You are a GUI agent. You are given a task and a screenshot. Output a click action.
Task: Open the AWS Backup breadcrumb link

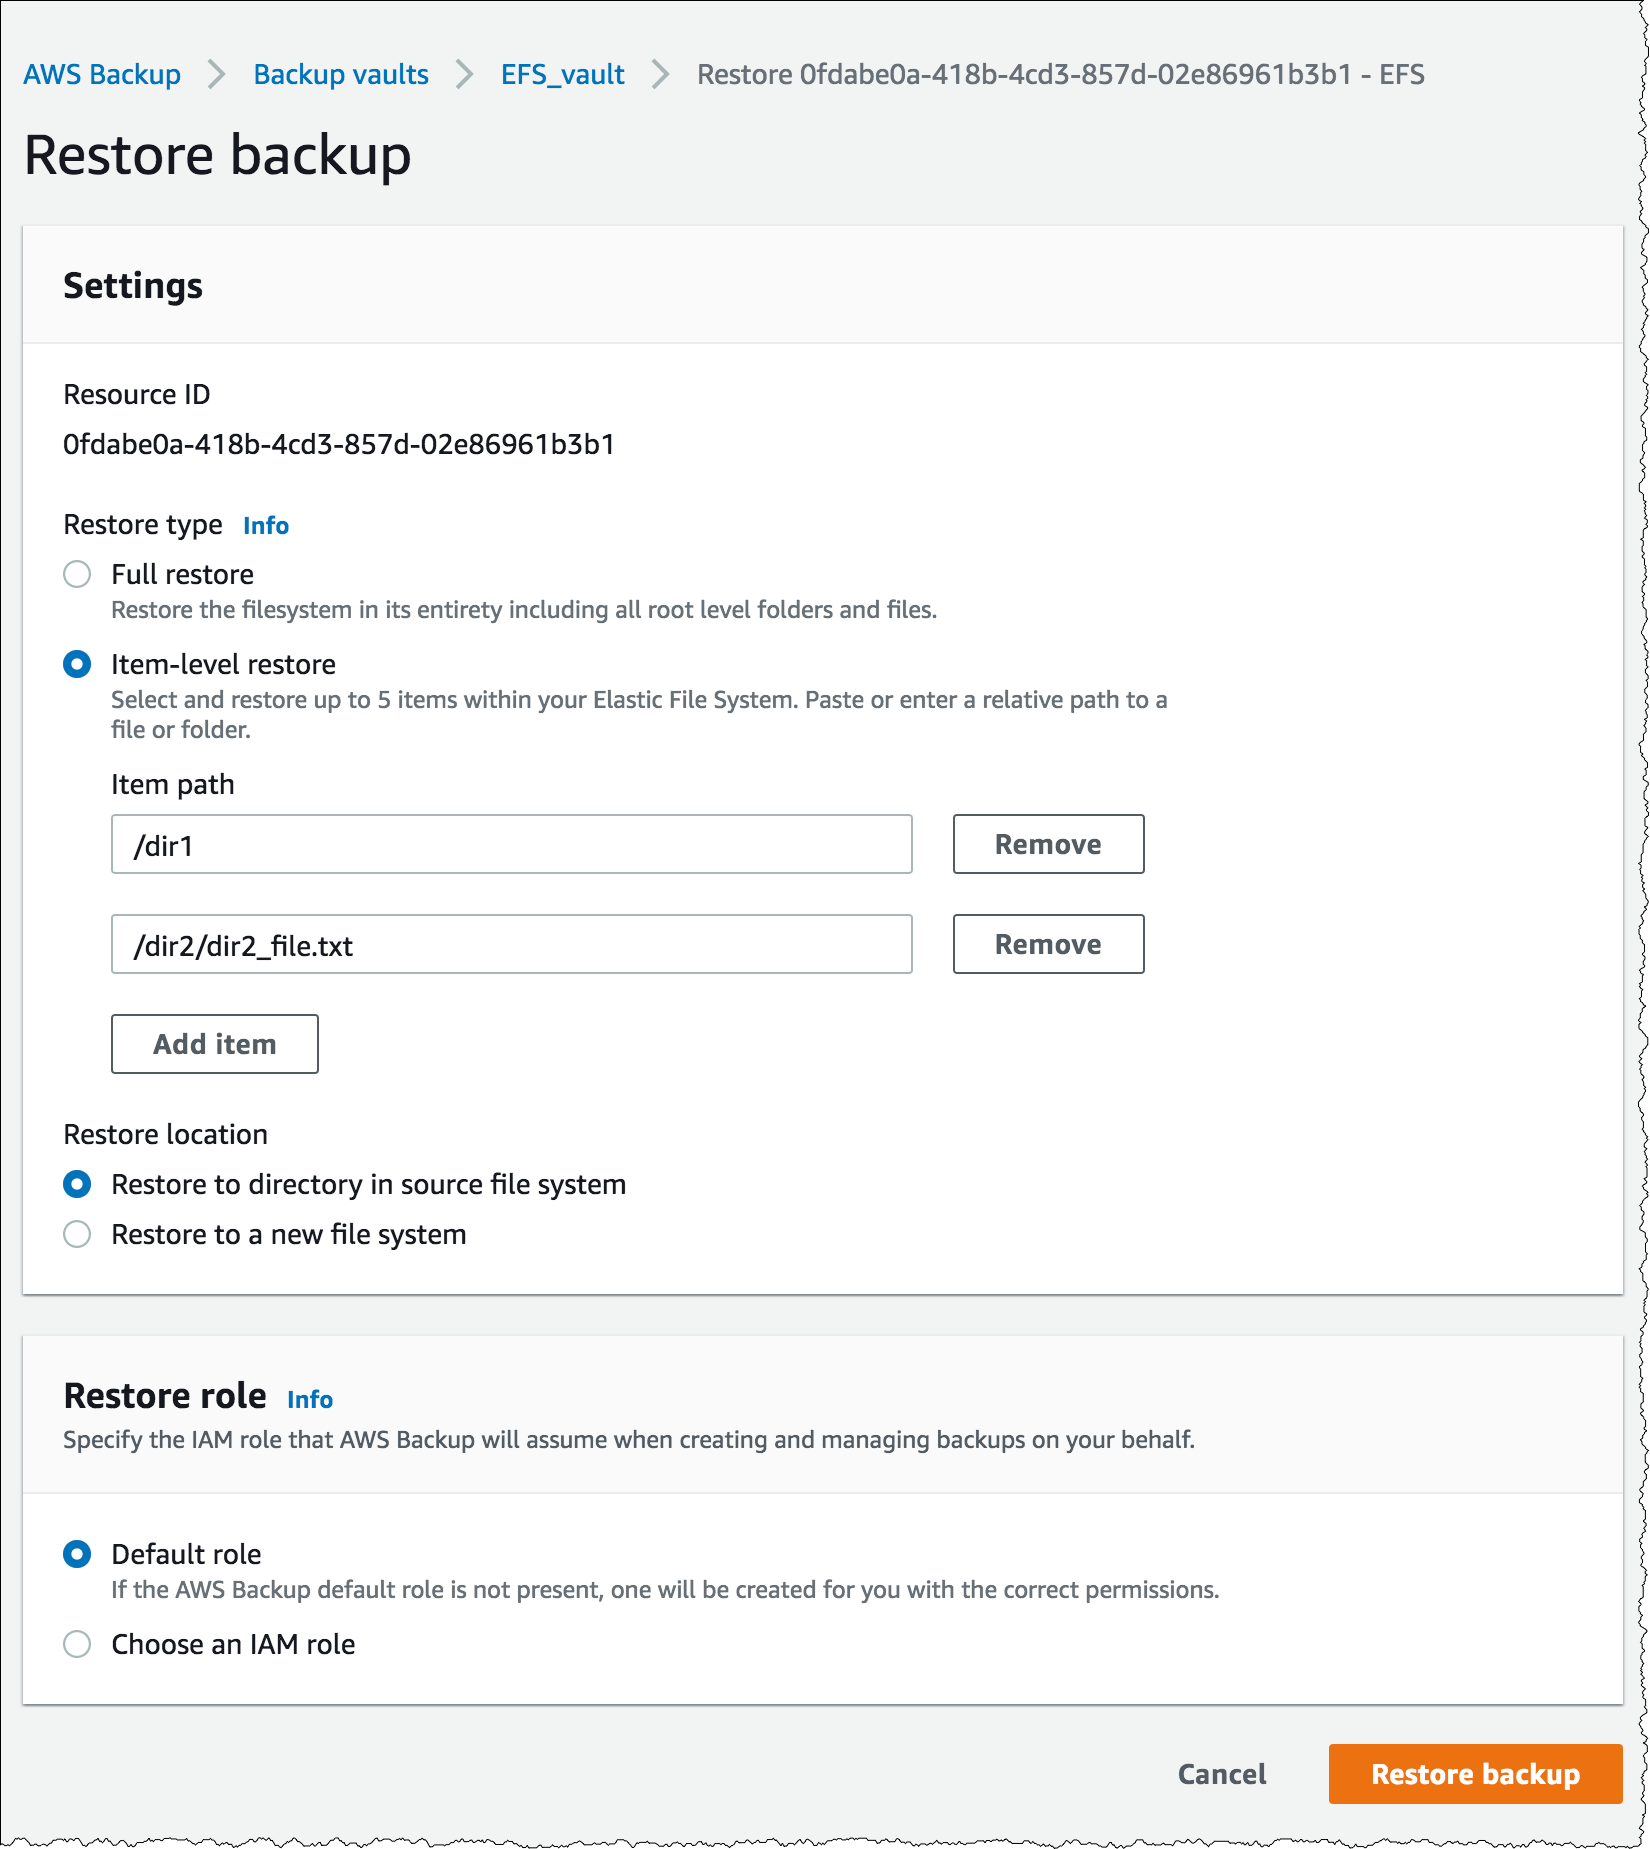coord(102,74)
